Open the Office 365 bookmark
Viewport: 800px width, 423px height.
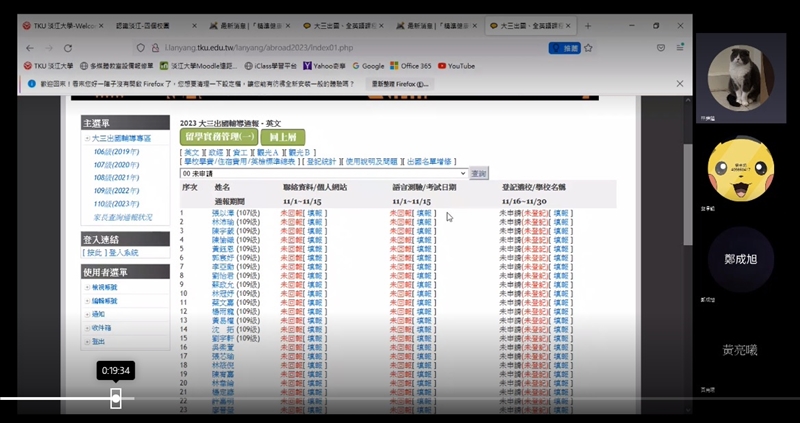pyautogui.click(x=408, y=66)
